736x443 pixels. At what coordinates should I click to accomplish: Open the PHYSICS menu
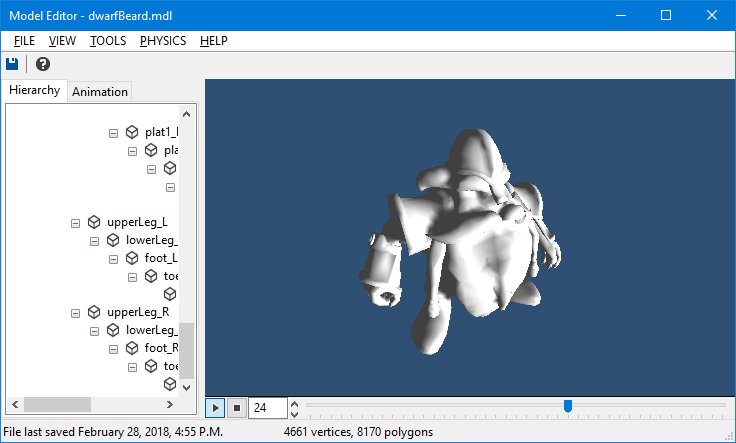tap(162, 41)
